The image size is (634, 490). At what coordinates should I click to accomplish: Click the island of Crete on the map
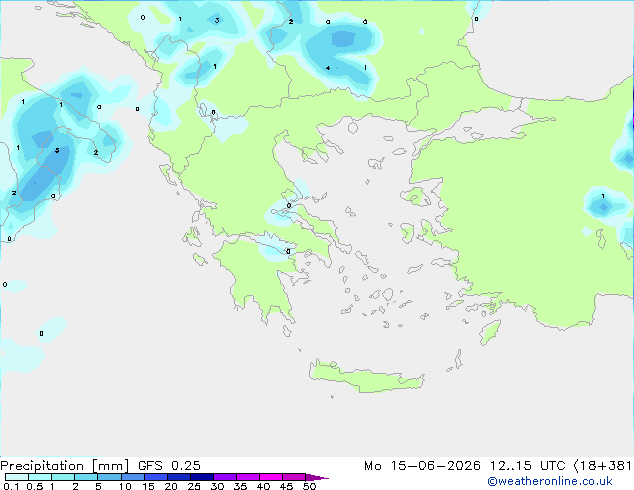tap(366, 377)
